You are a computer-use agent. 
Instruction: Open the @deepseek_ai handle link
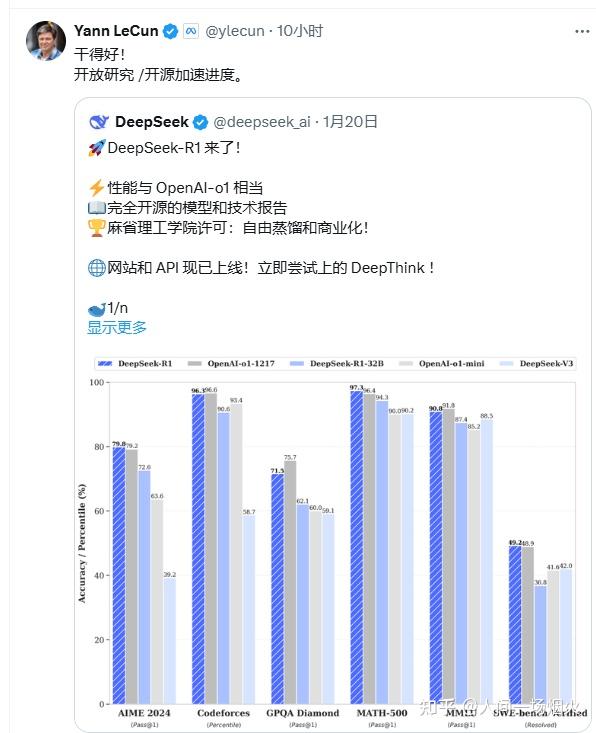[x=262, y=122]
